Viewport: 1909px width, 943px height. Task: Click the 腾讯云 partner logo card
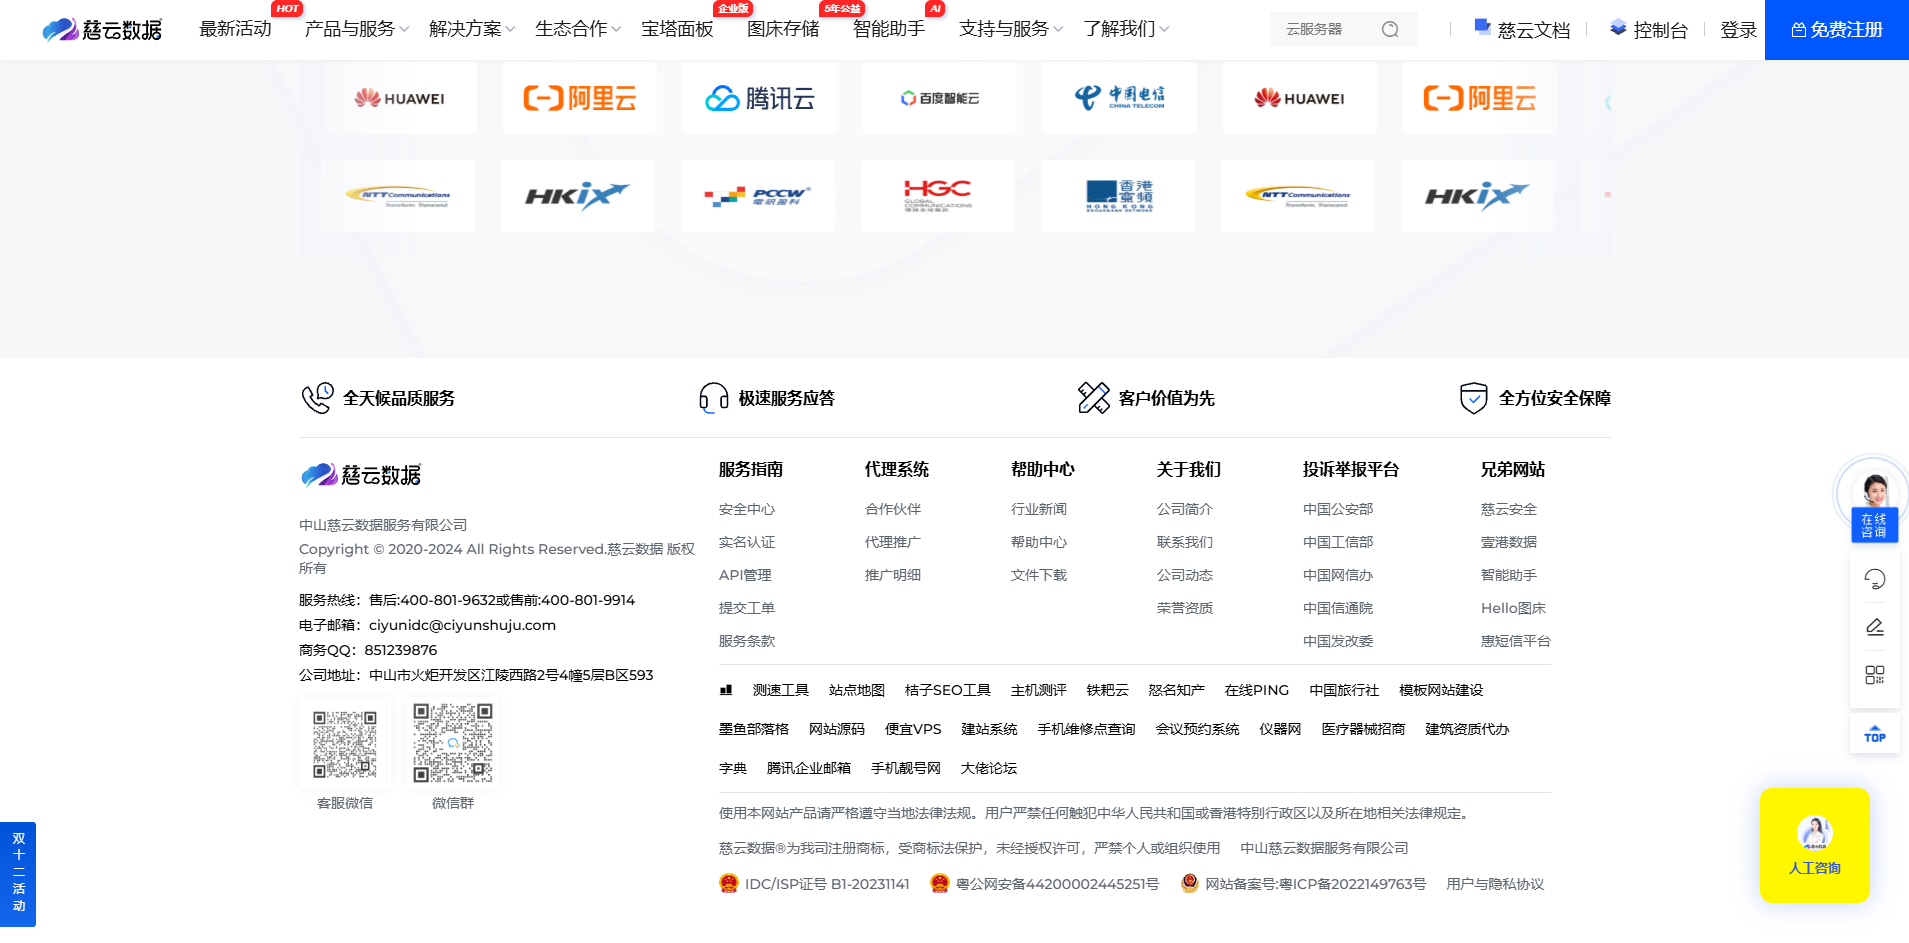pyautogui.click(x=760, y=98)
